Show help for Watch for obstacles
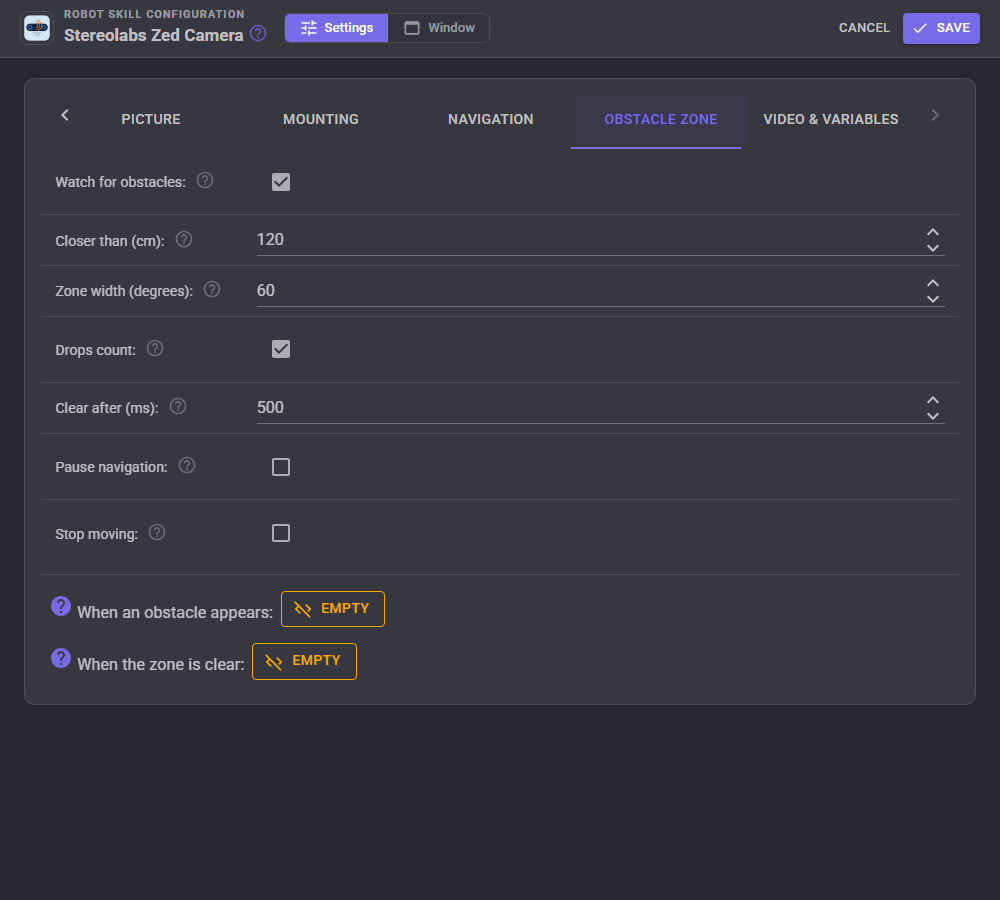This screenshot has width=1000, height=900. point(205,181)
